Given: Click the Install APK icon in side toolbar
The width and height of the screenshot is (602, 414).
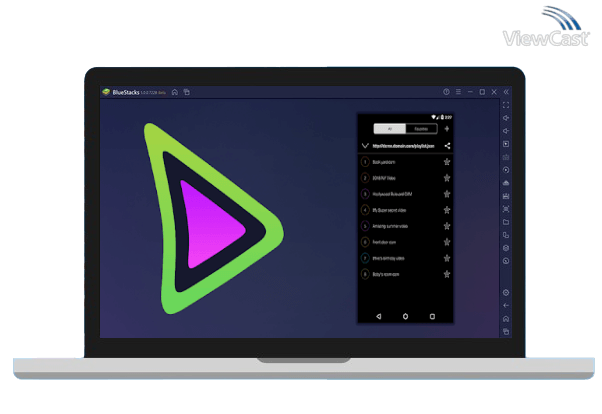Looking at the screenshot, I should coord(506,183).
